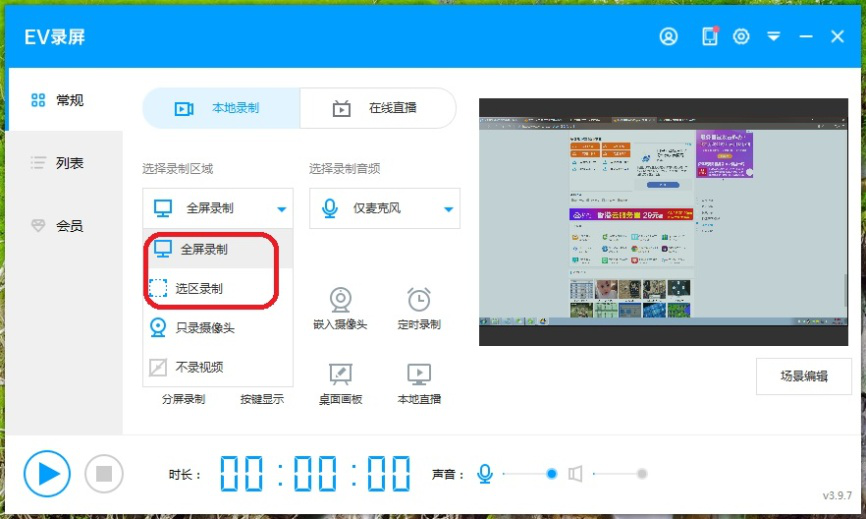Choose 全屏录制 from the dropdown list
The width and height of the screenshot is (866, 519).
(x=218, y=249)
